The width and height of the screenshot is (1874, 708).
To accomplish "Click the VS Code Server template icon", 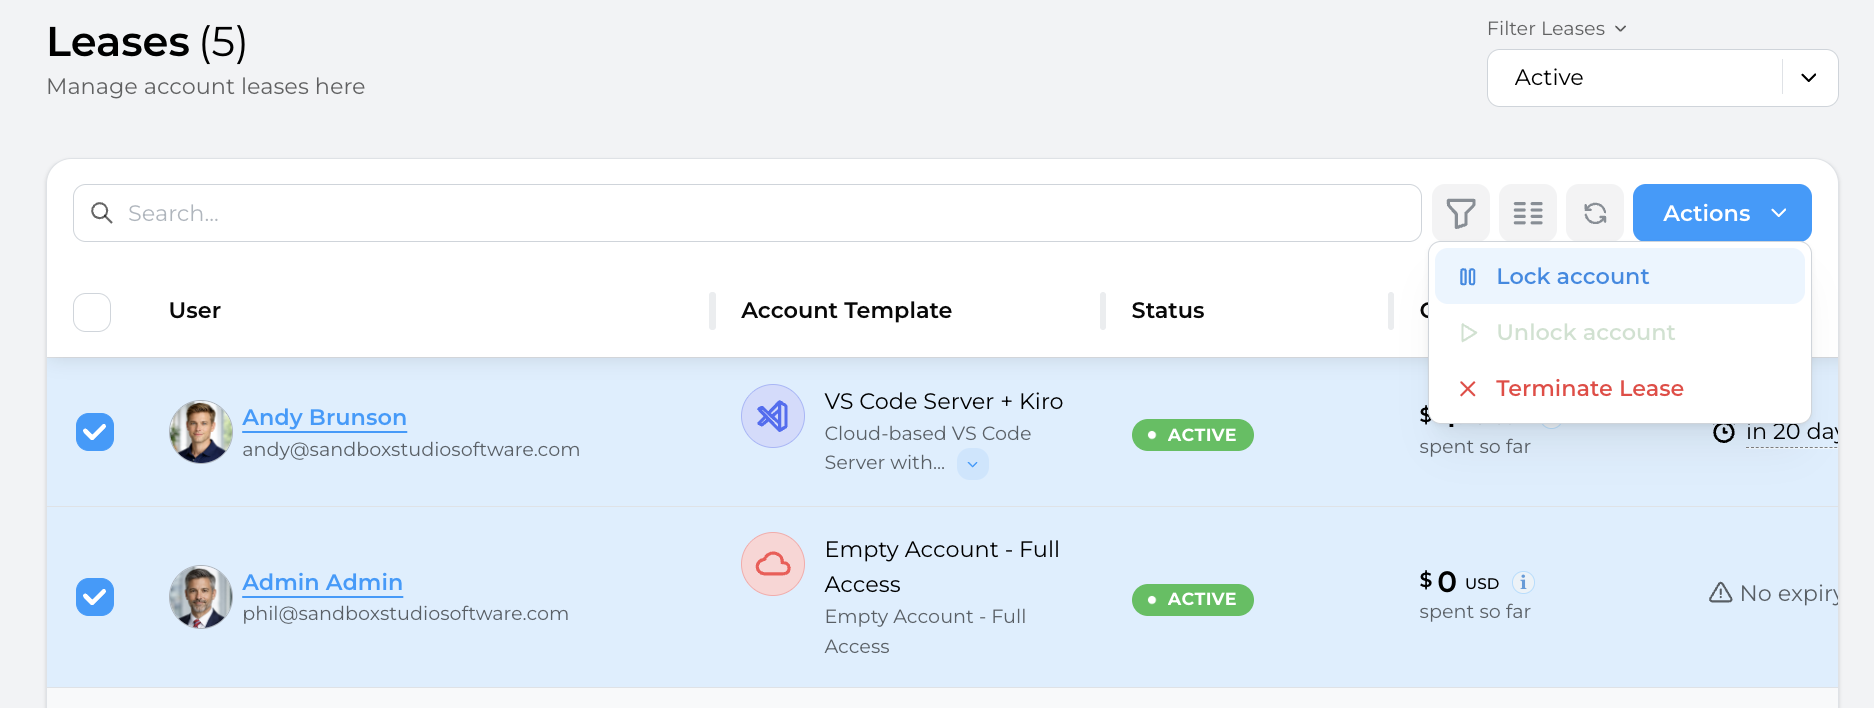I will click(x=772, y=416).
